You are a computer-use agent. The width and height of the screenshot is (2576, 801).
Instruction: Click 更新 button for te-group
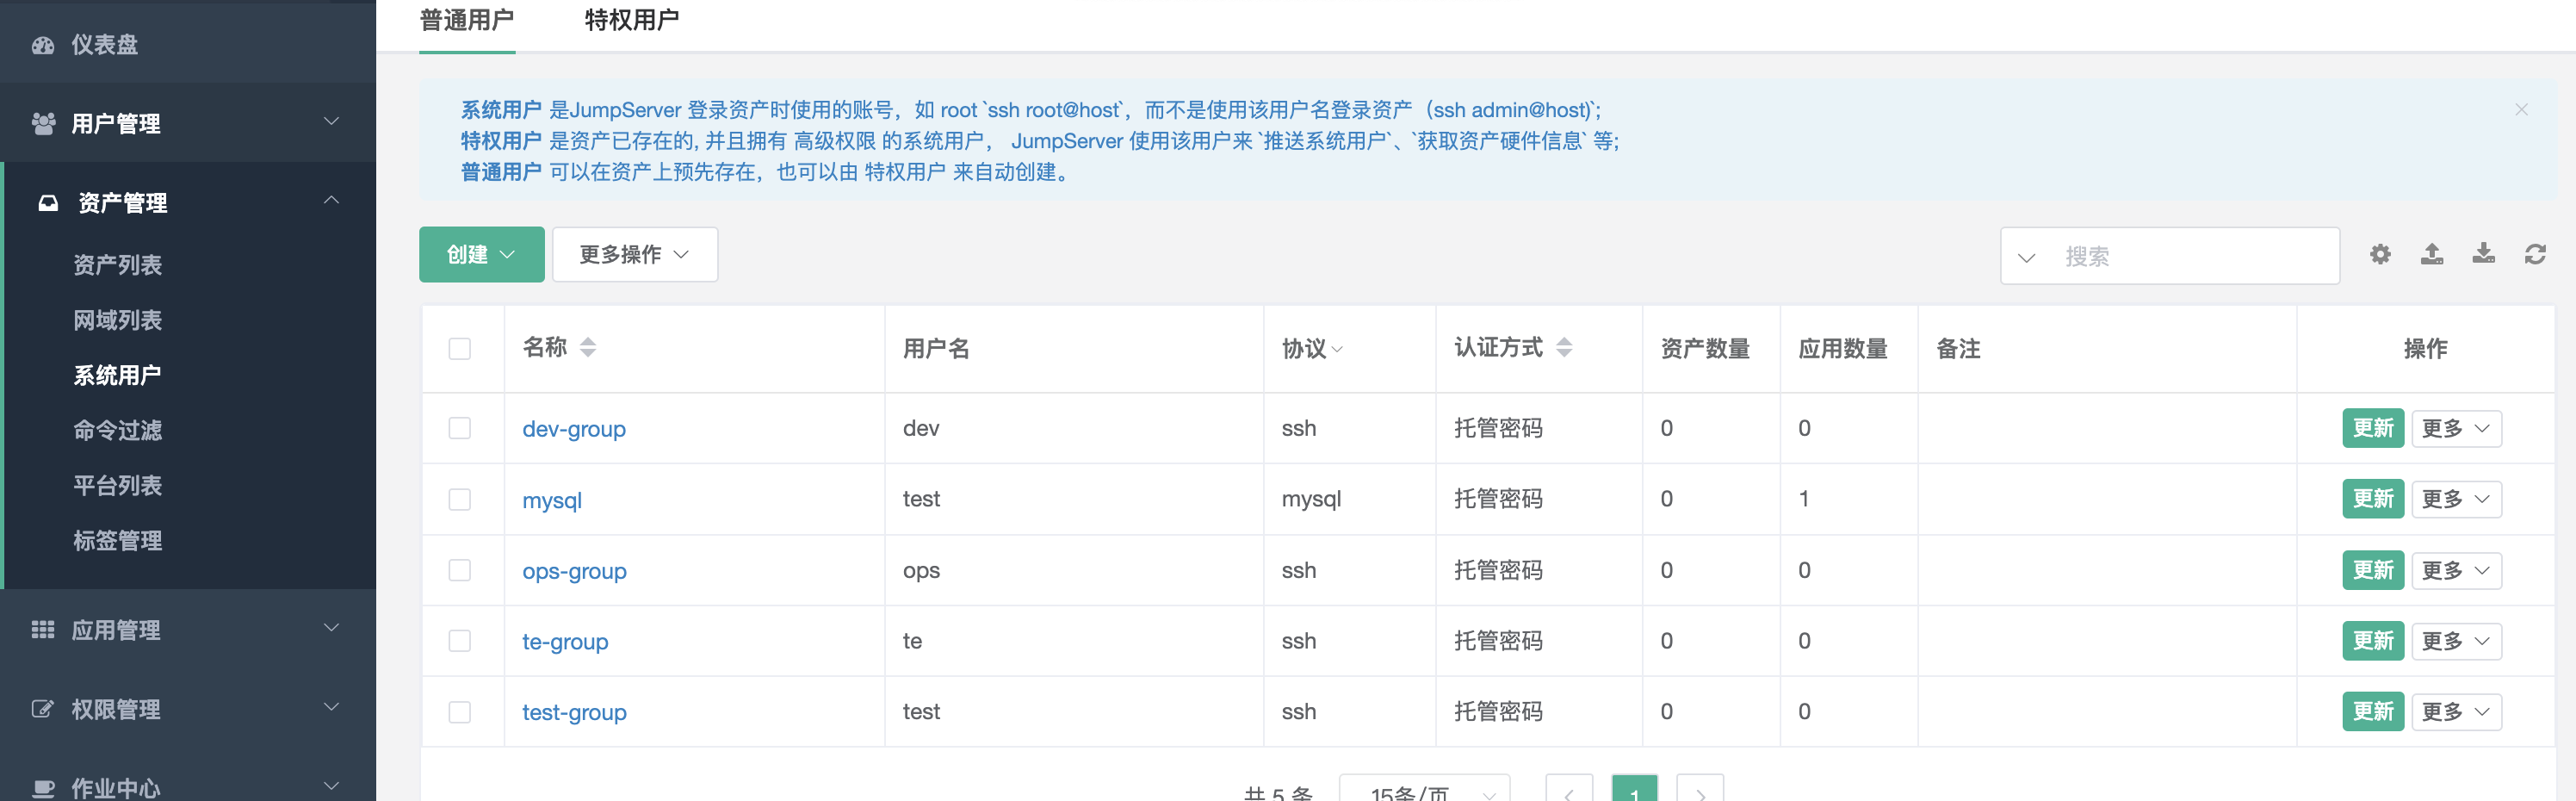tap(2373, 641)
